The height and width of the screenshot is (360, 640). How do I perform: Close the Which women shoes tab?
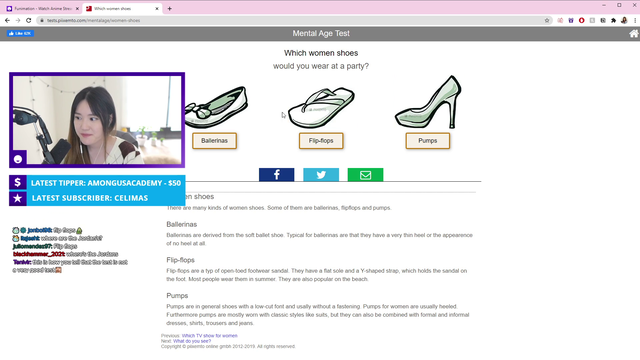click(157, 9)
